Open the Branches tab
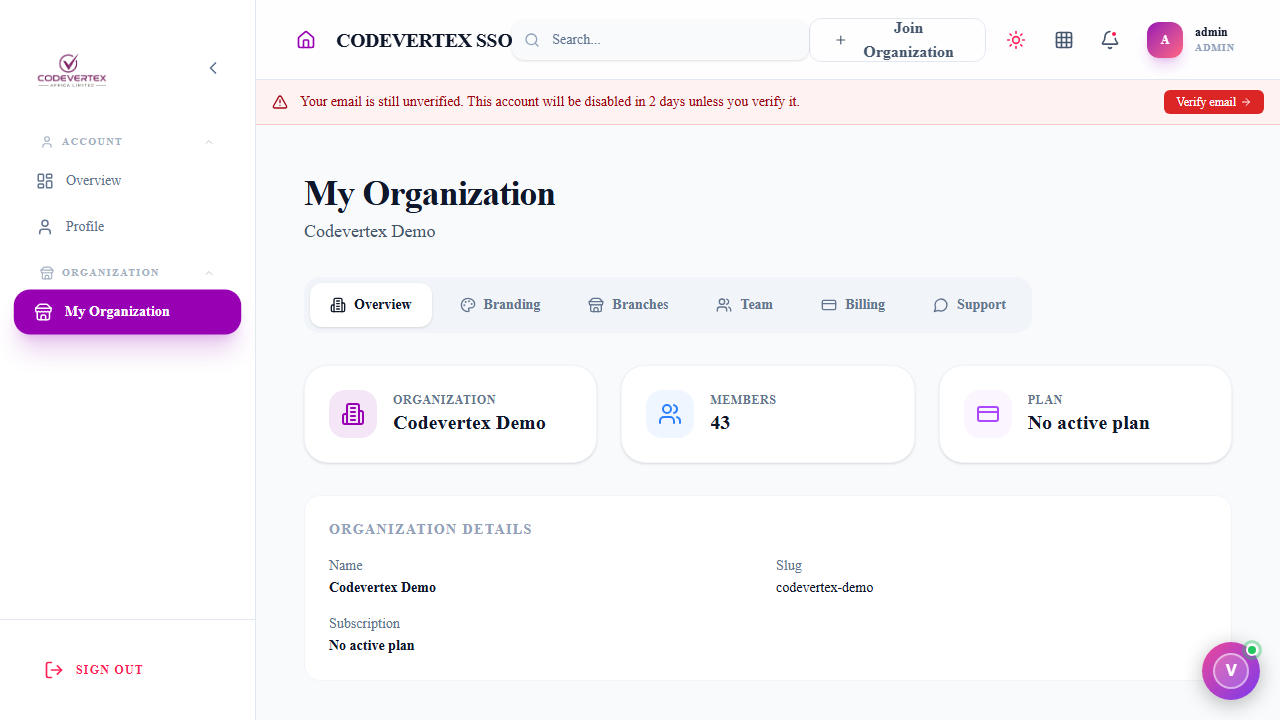This screenshot has width=1280, height=720. coord(628,305)
